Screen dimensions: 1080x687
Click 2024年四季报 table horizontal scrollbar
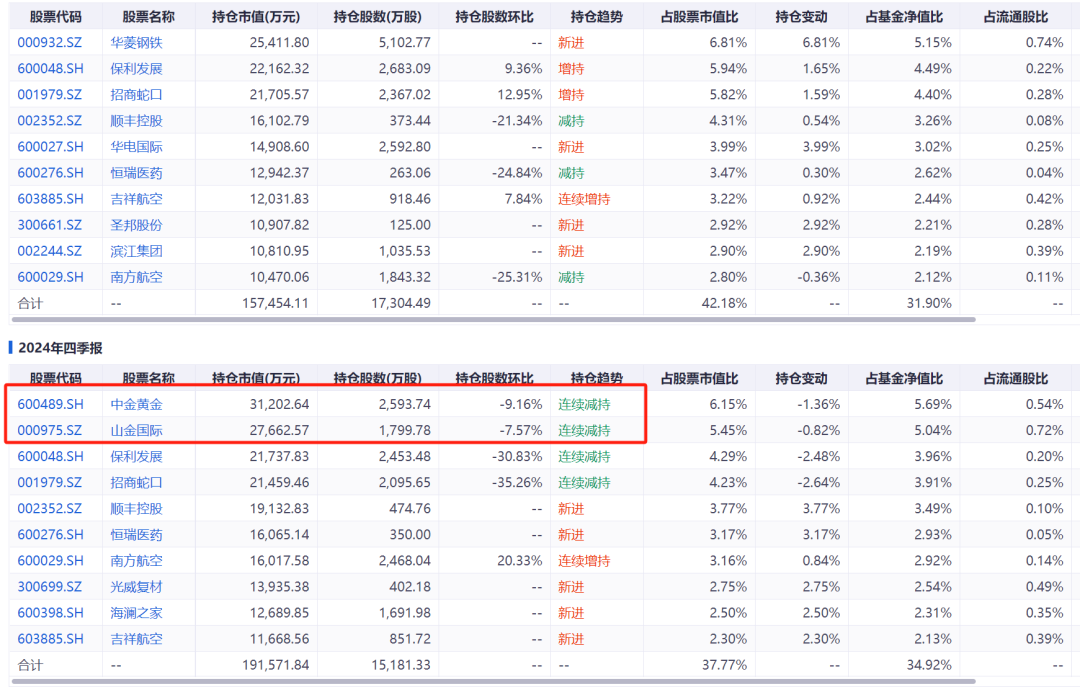[x=493, y=681]
